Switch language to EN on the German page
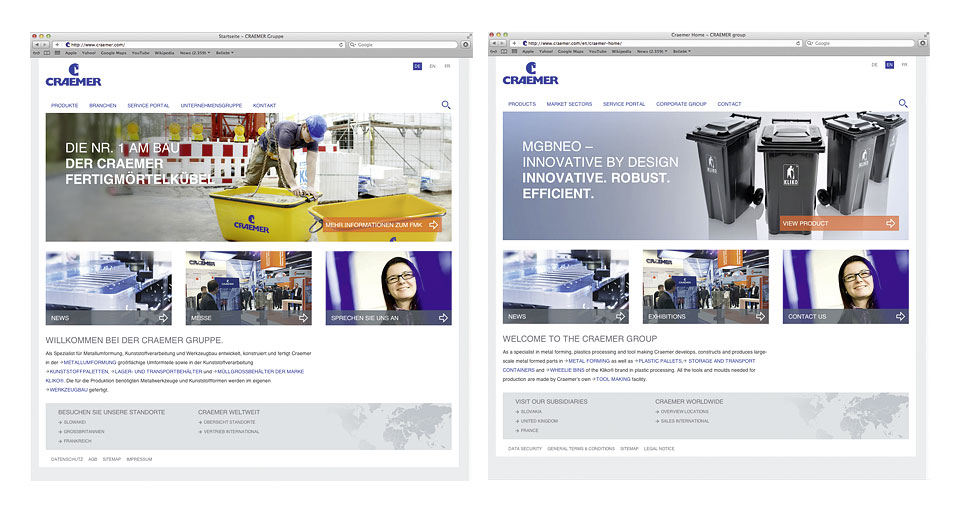Viewport: 960px width, 512px height. click(x=432, y=66)
